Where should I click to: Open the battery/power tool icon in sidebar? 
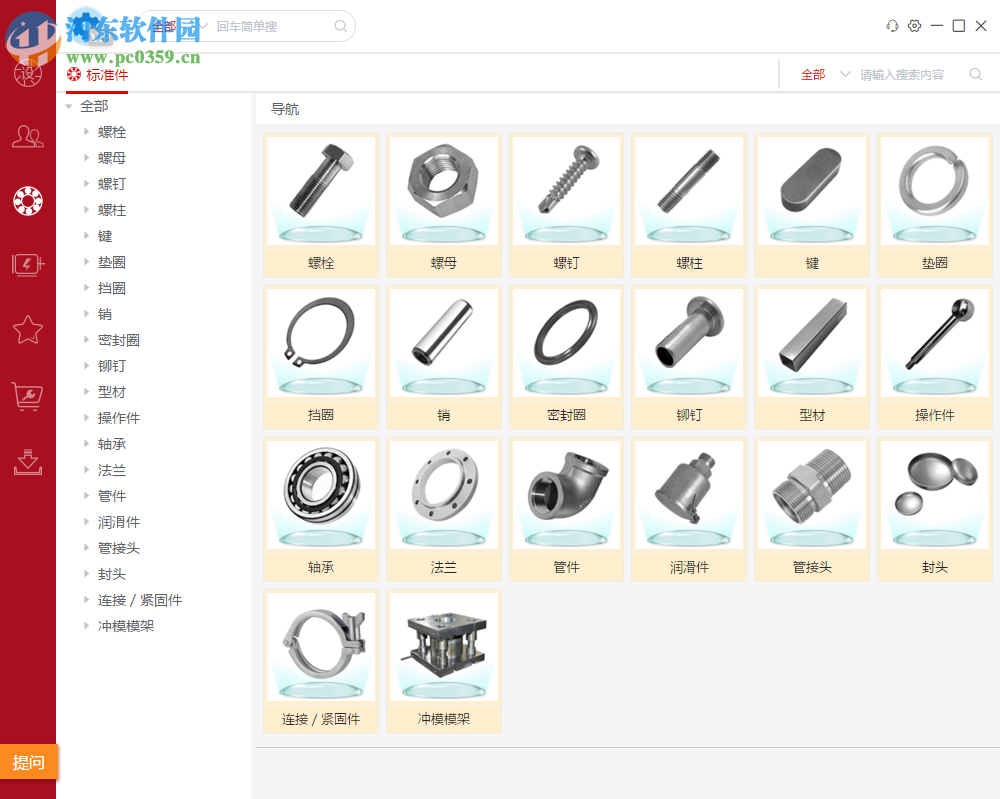click(x=27, y=264)
